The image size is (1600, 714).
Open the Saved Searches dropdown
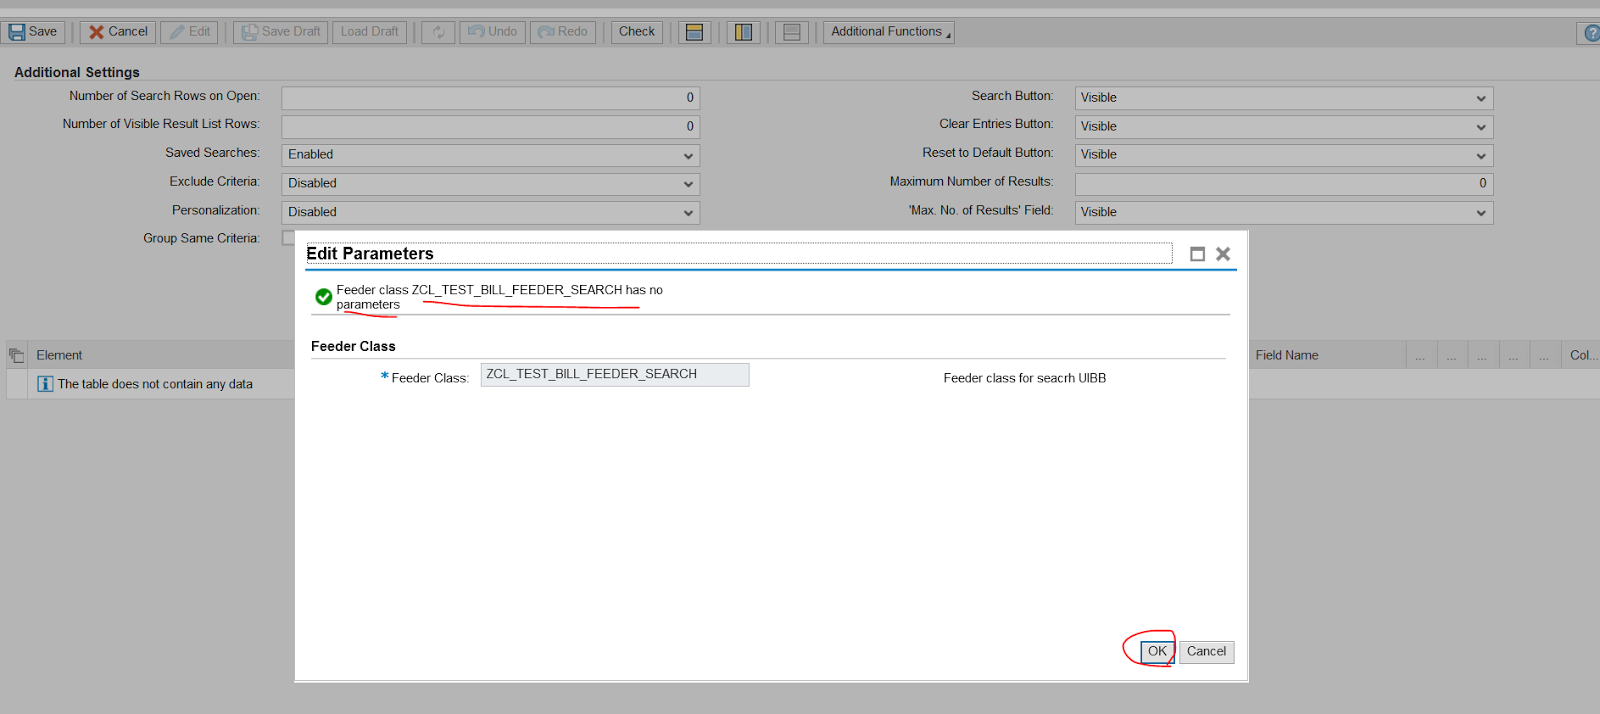pyautogui.click(x=490, y=155)
